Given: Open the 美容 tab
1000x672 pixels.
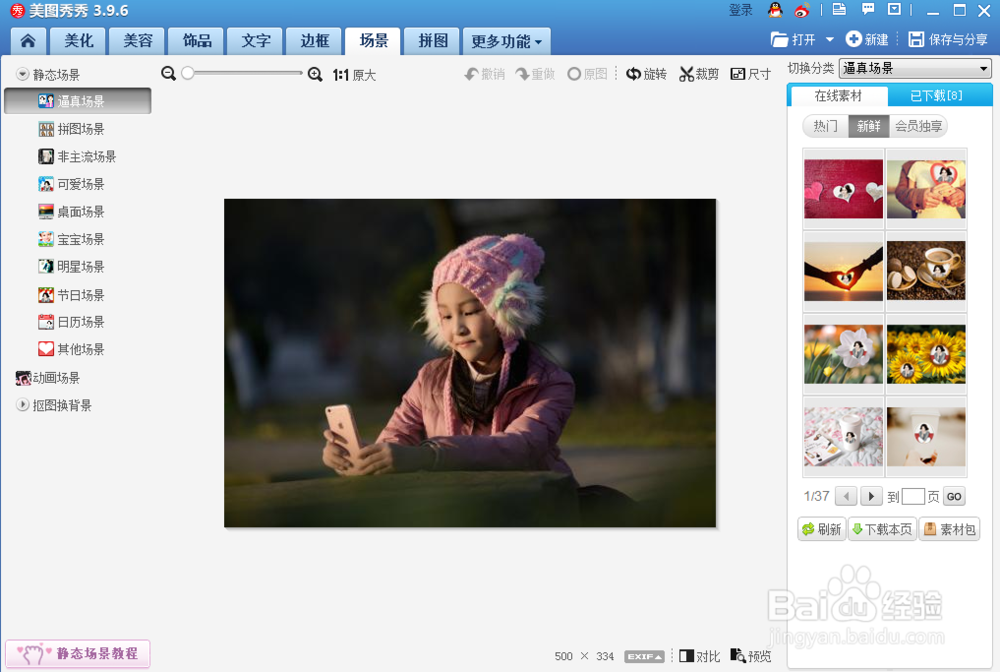Looking at the screenshot, I should coord(137,41).
